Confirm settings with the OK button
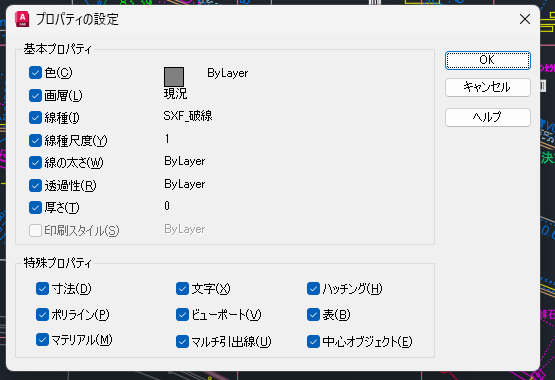 pos(488,60)
